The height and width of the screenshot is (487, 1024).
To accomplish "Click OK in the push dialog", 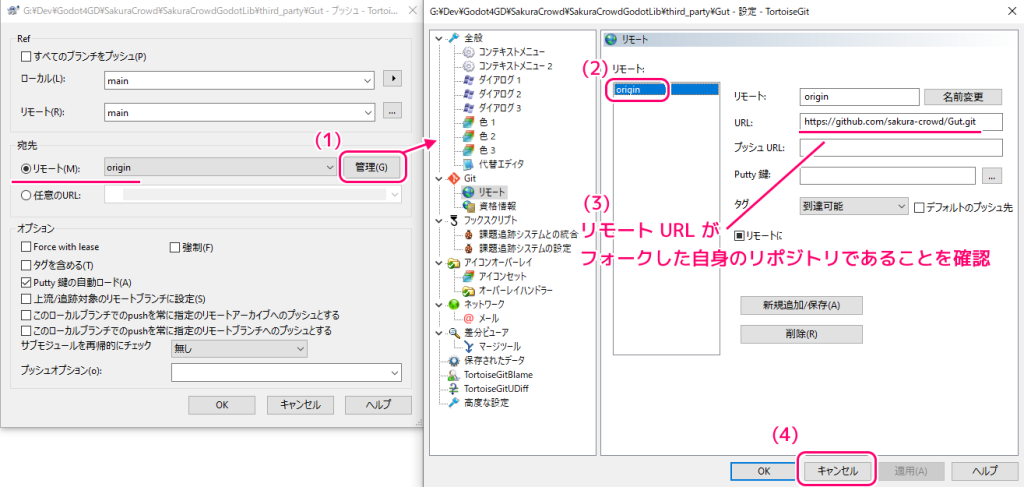I will coord(221,405).
